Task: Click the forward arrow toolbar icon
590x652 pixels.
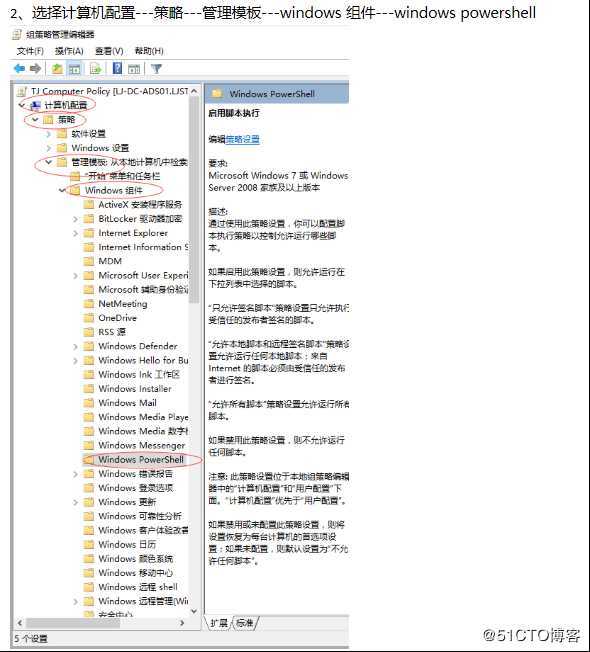Action: (x=36, y=69)
